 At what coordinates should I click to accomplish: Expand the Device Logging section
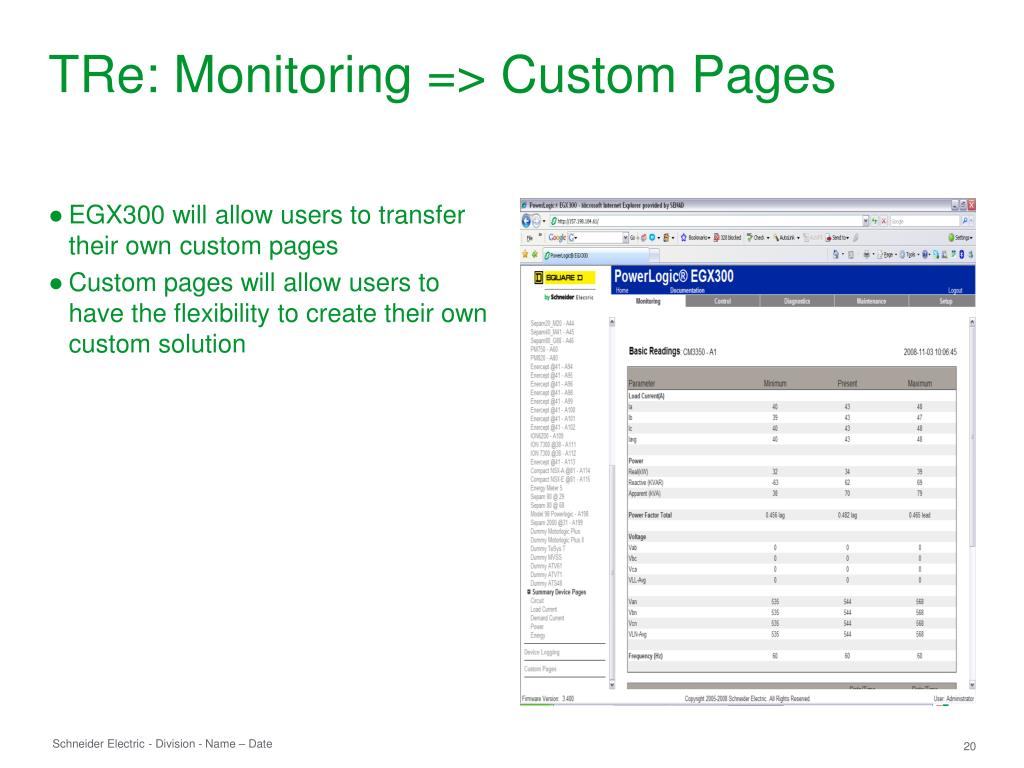541,652
